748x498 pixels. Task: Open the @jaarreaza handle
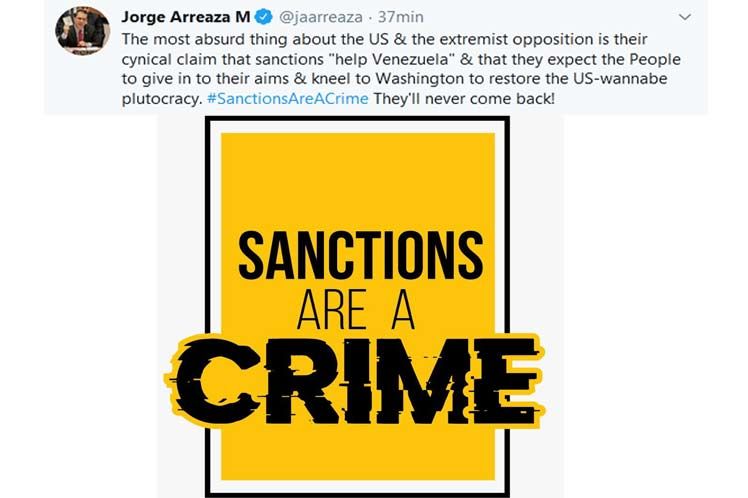321,17
